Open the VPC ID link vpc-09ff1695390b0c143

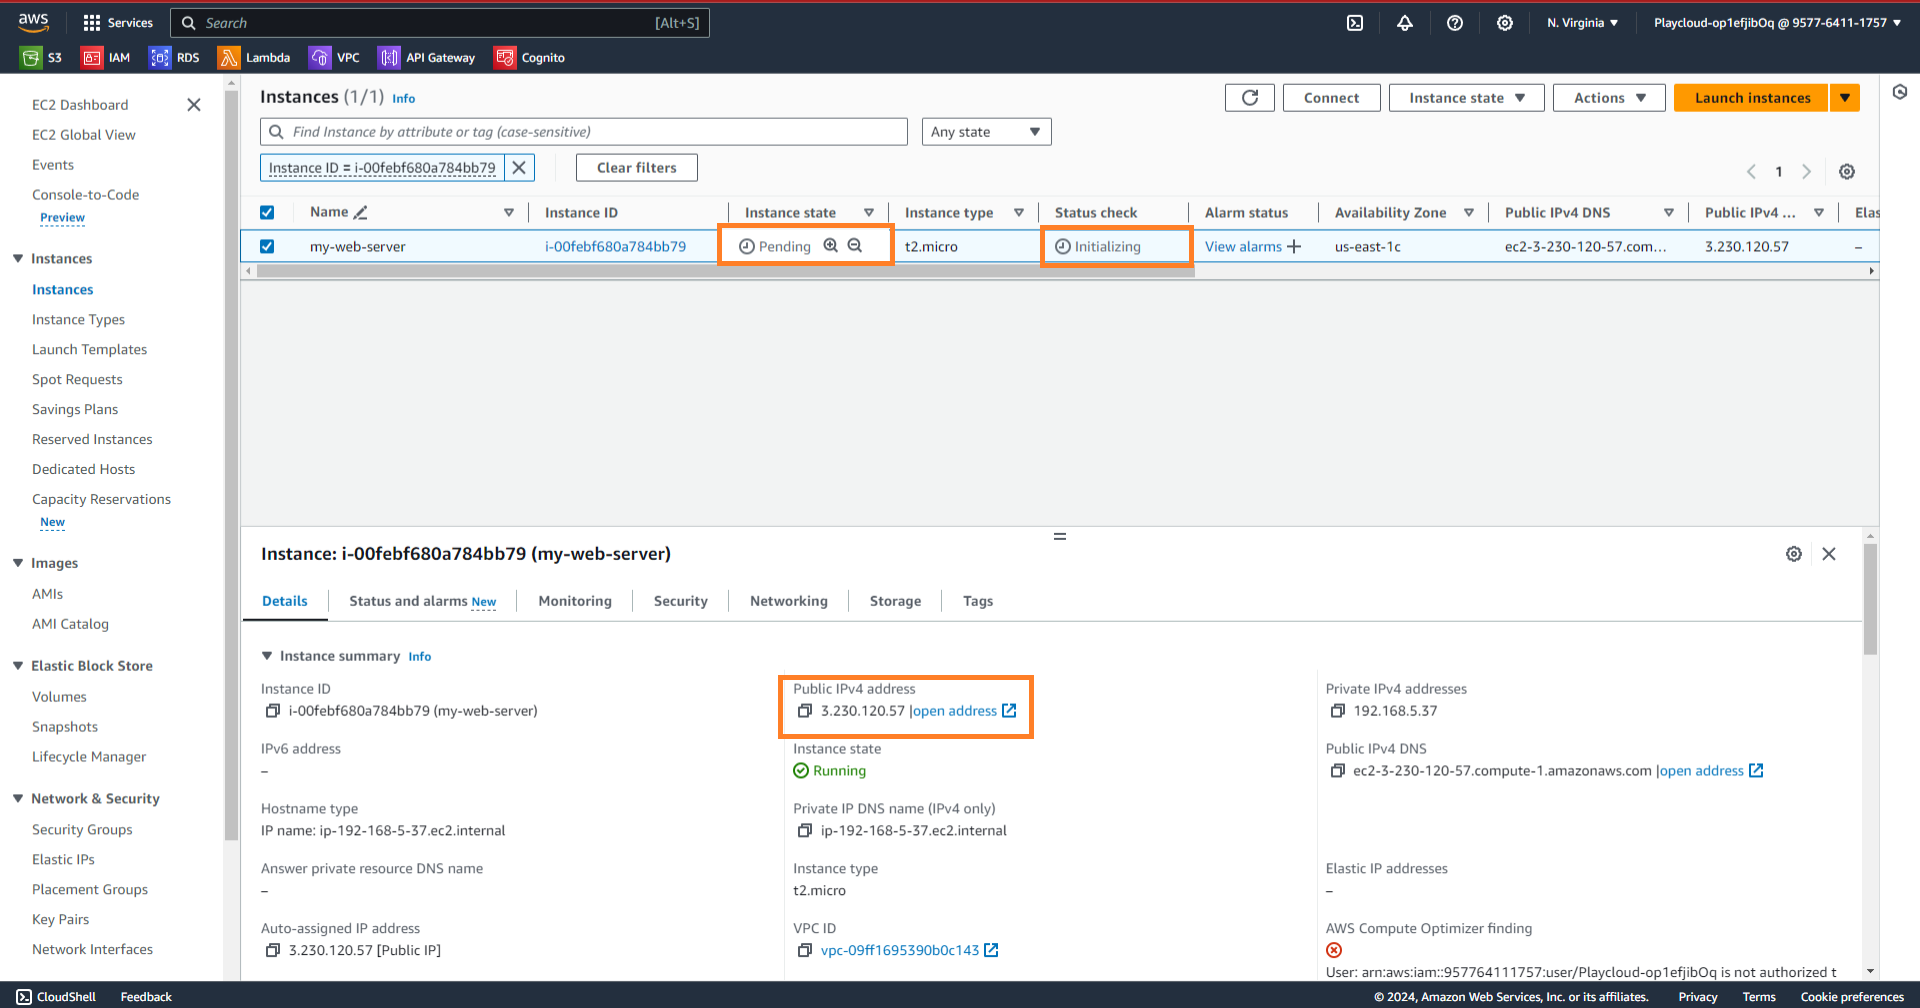click(x=899, y=950)
